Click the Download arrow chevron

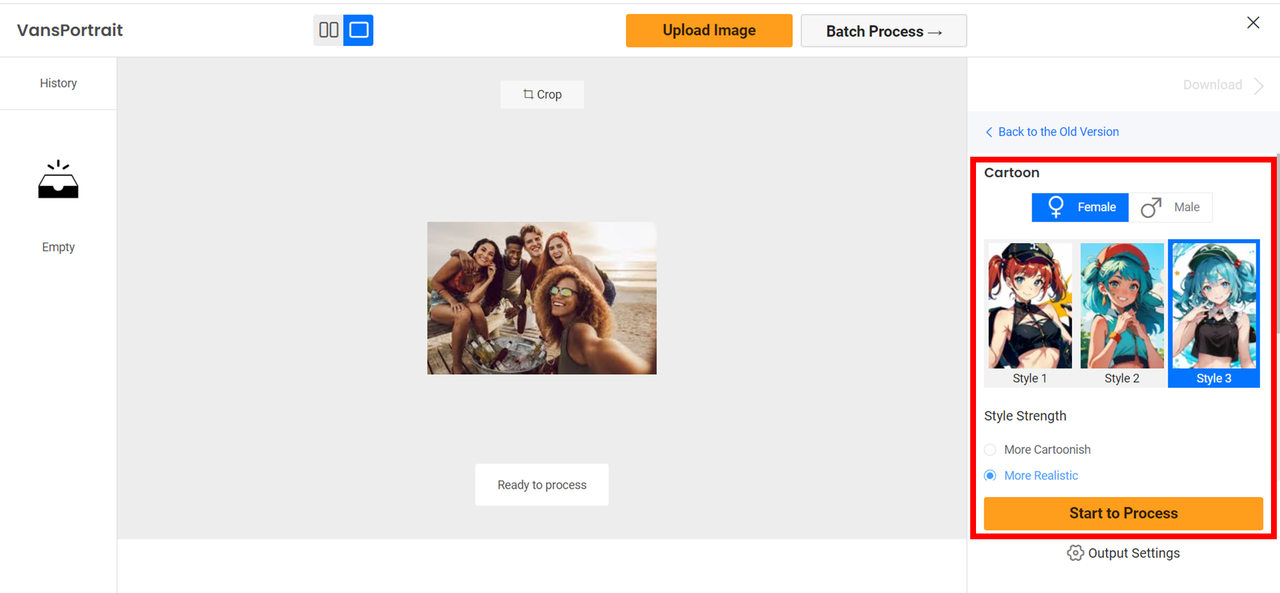[1258, 85]
